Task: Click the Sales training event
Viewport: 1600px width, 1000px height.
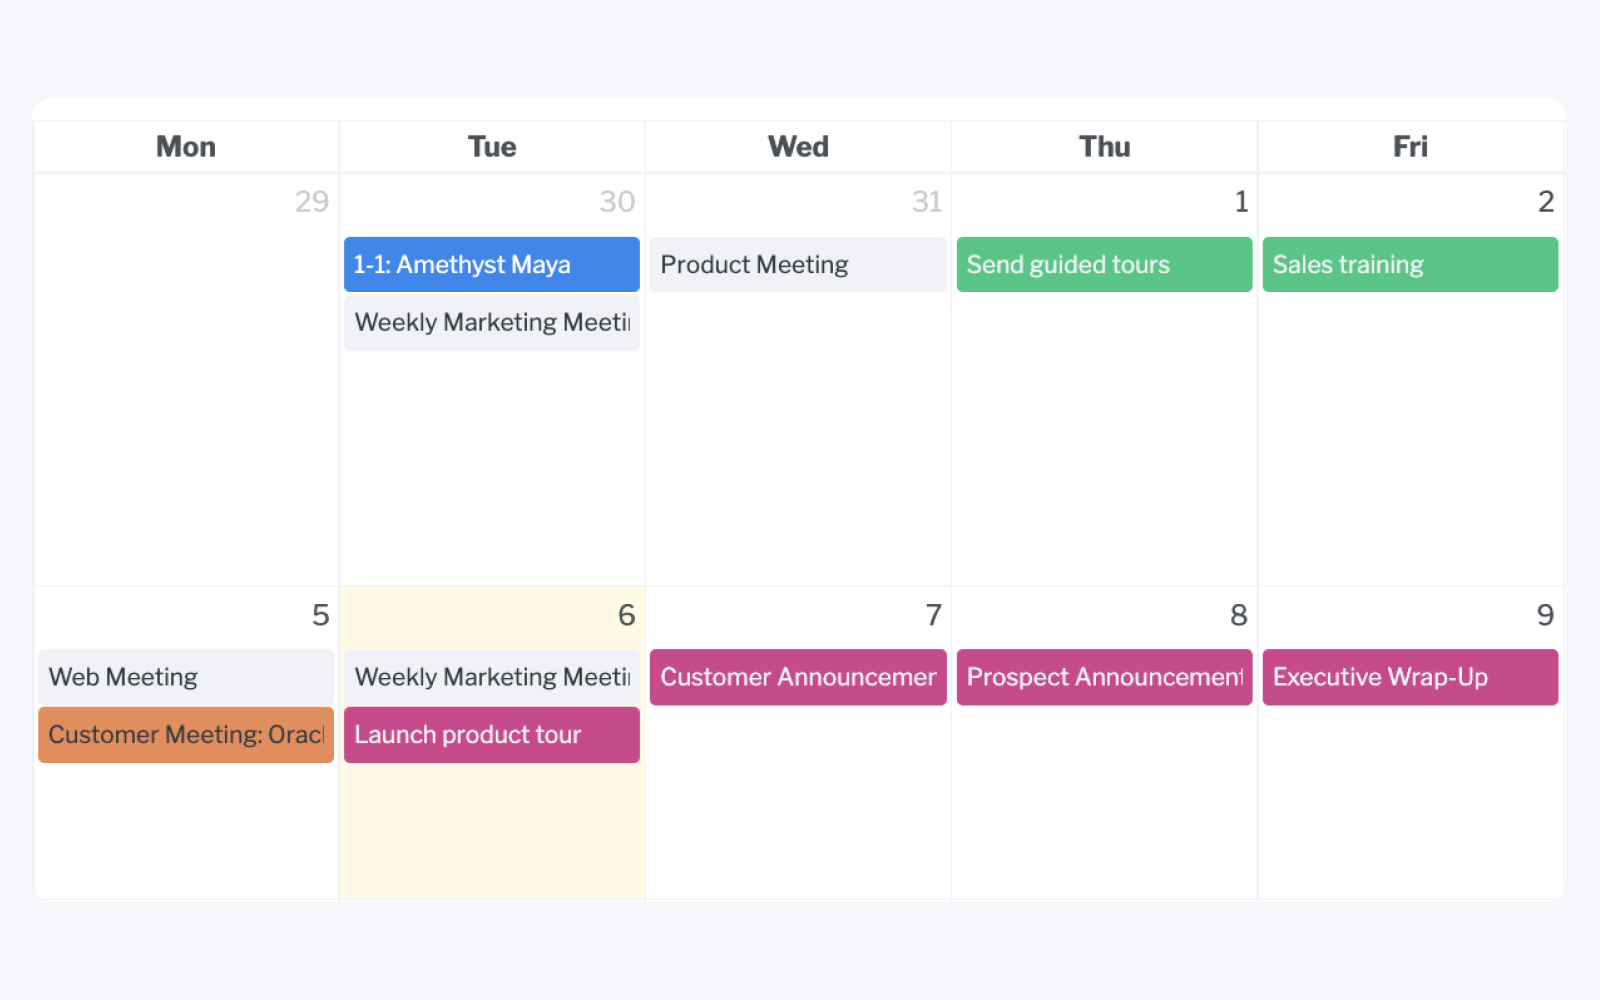Action: pyautogui.click(x=1409, y=264)
